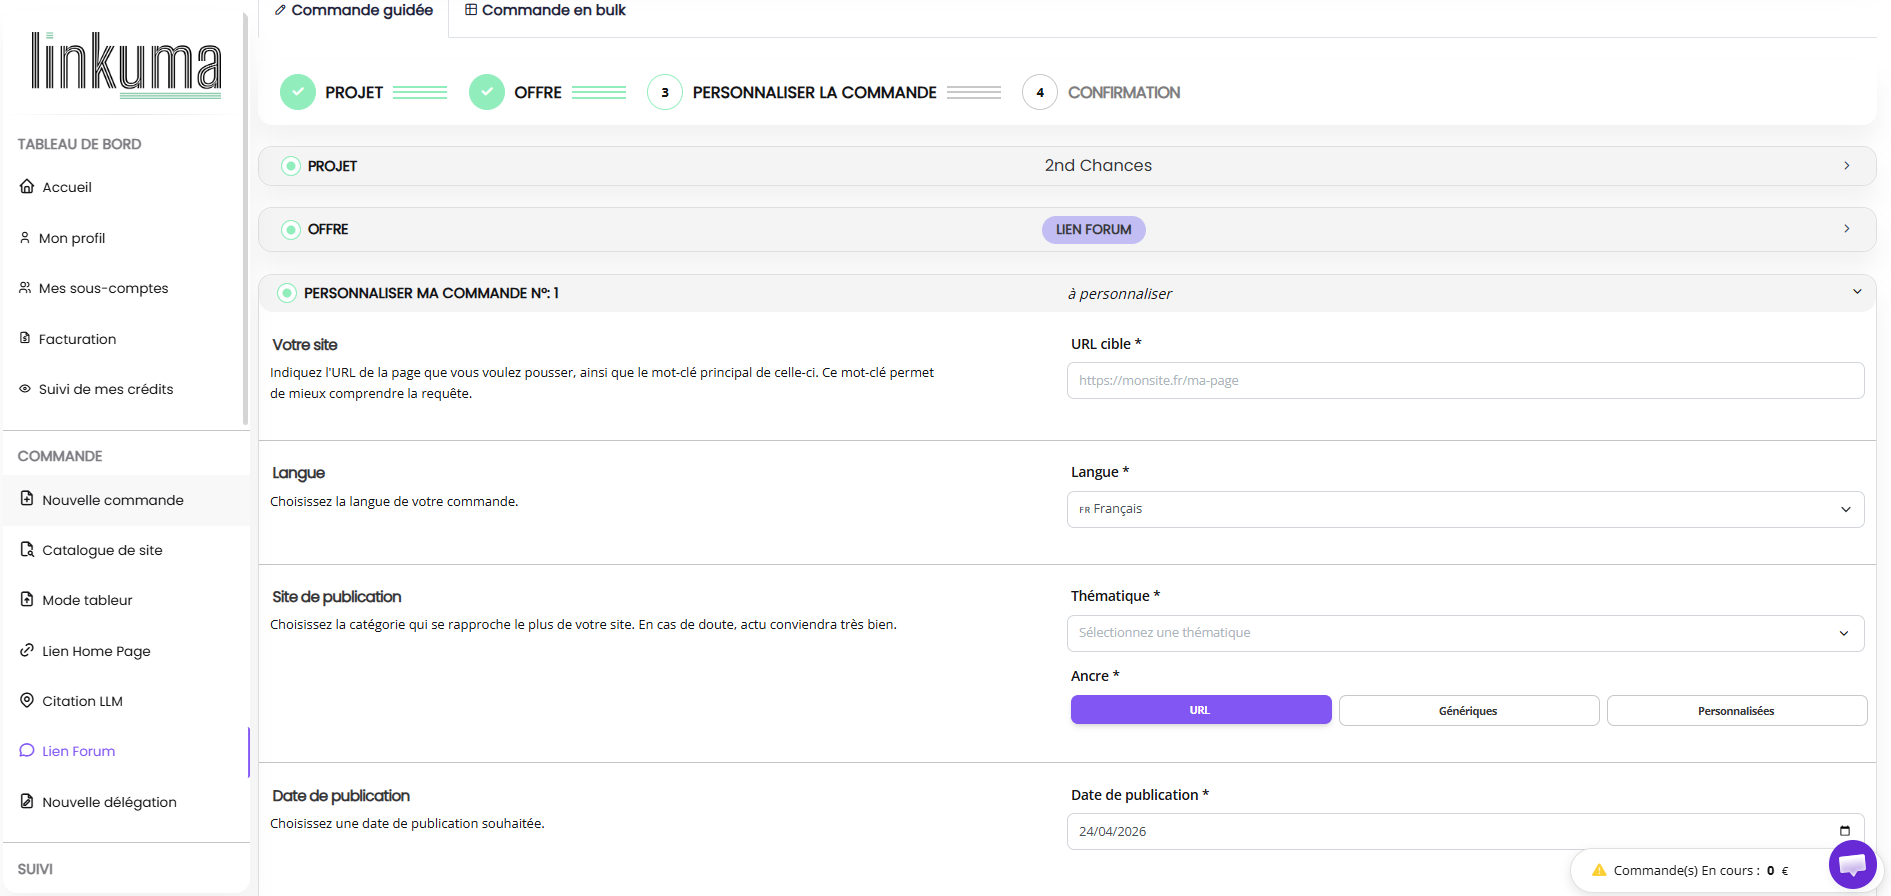Switch to Commande en bulk tab
The image size is (1891, 896).
point(545,10)
